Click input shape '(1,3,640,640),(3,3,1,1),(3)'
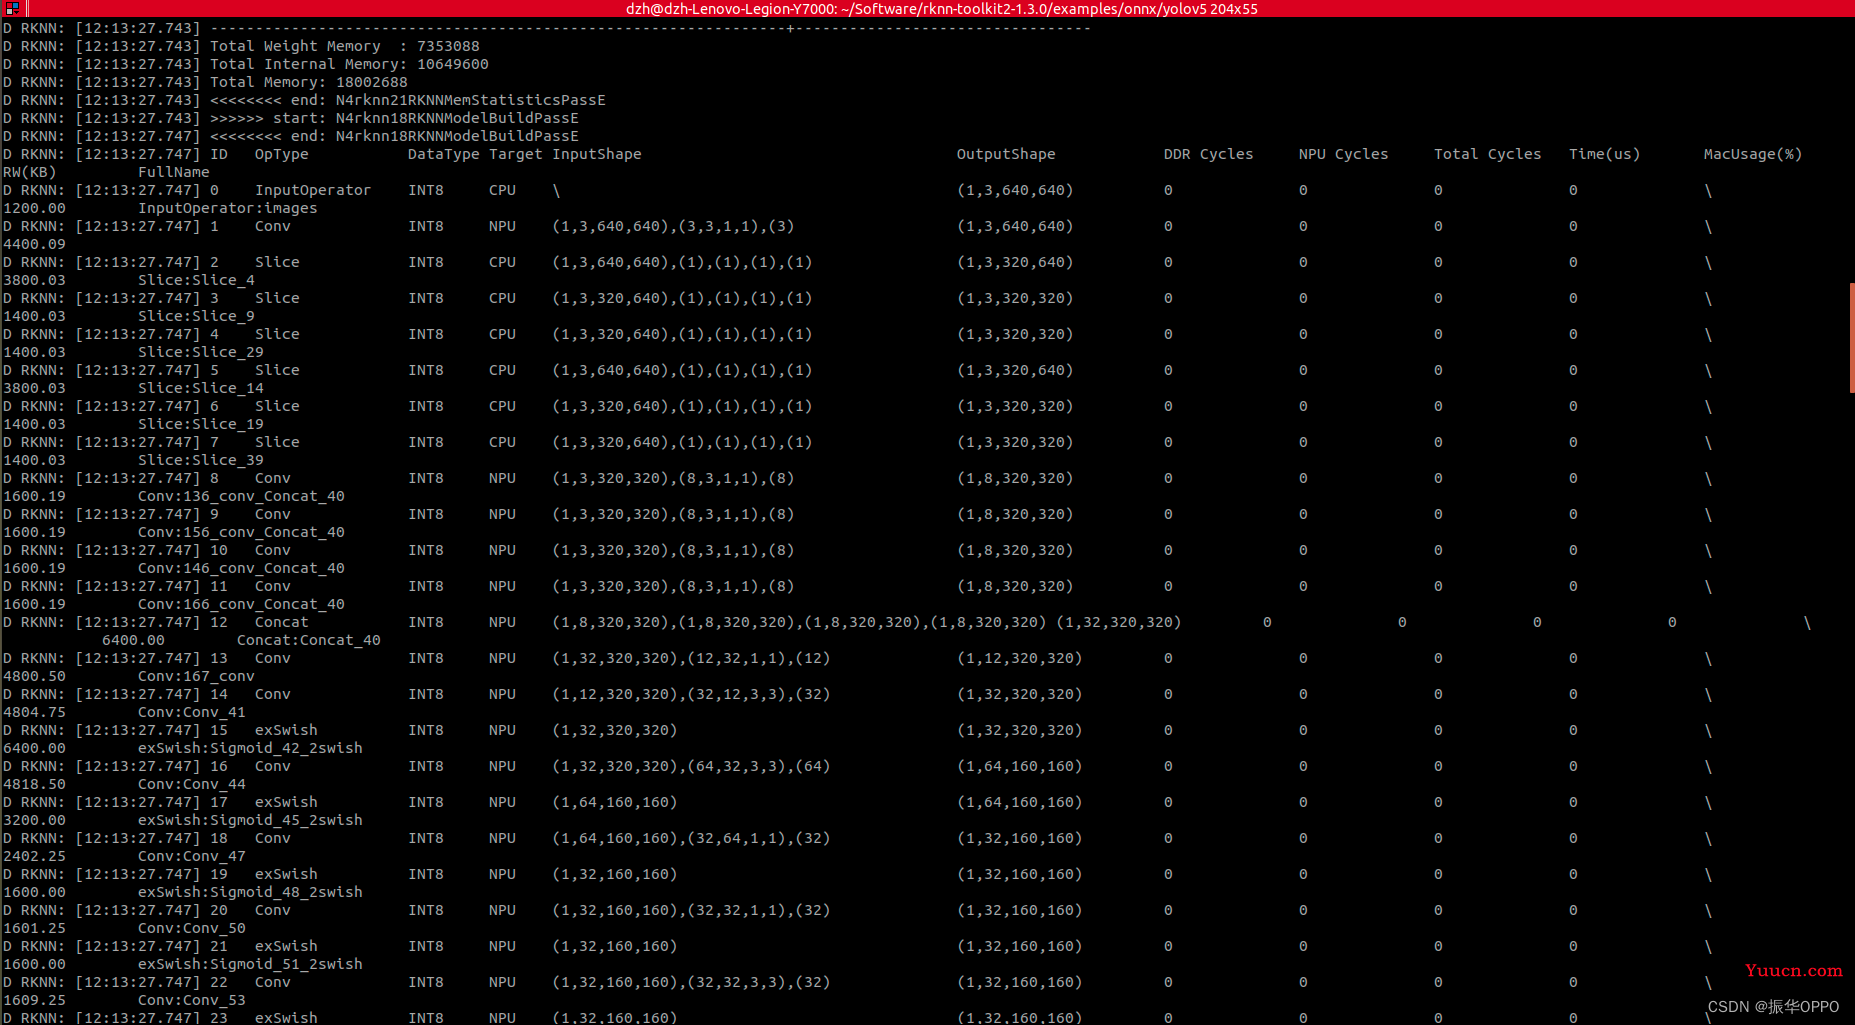The image size is (1855, 1025). 673,226
